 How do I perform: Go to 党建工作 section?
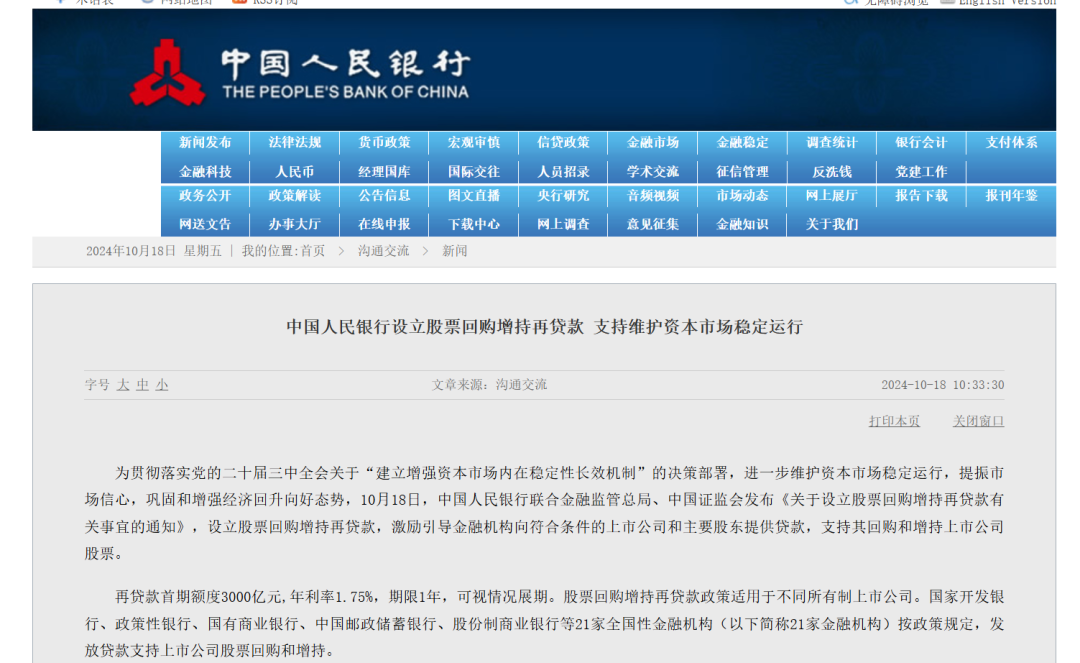pyautogui.click(x=922, y=171)
